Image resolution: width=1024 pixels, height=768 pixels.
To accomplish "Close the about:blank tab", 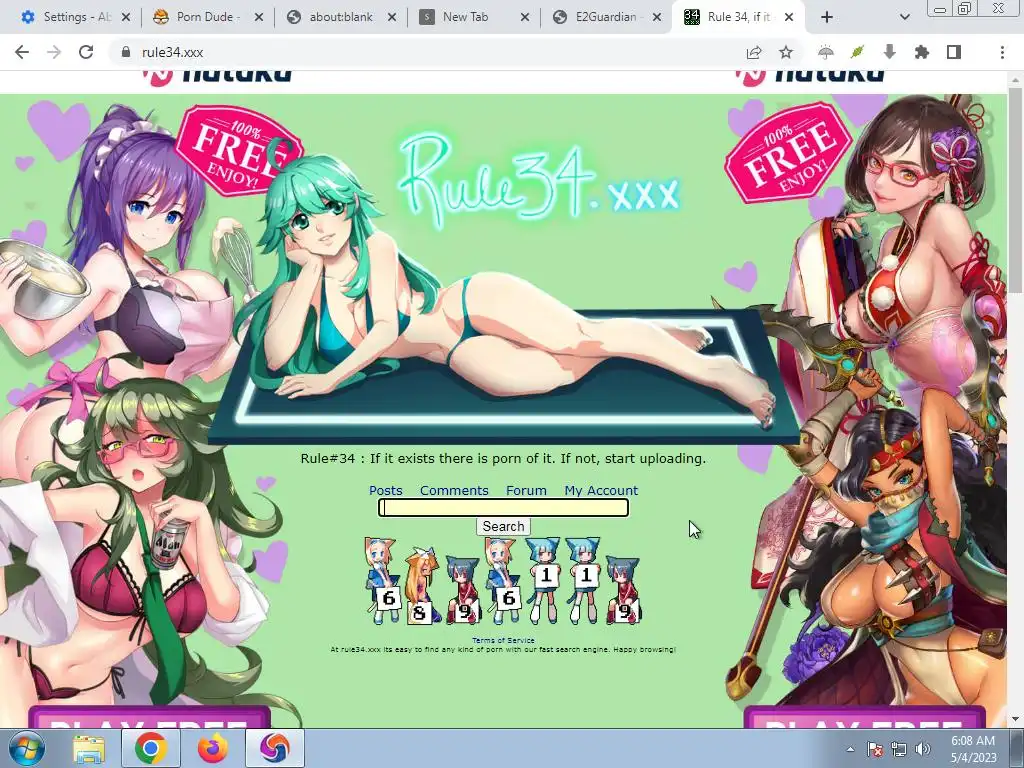I will (392, 17).
